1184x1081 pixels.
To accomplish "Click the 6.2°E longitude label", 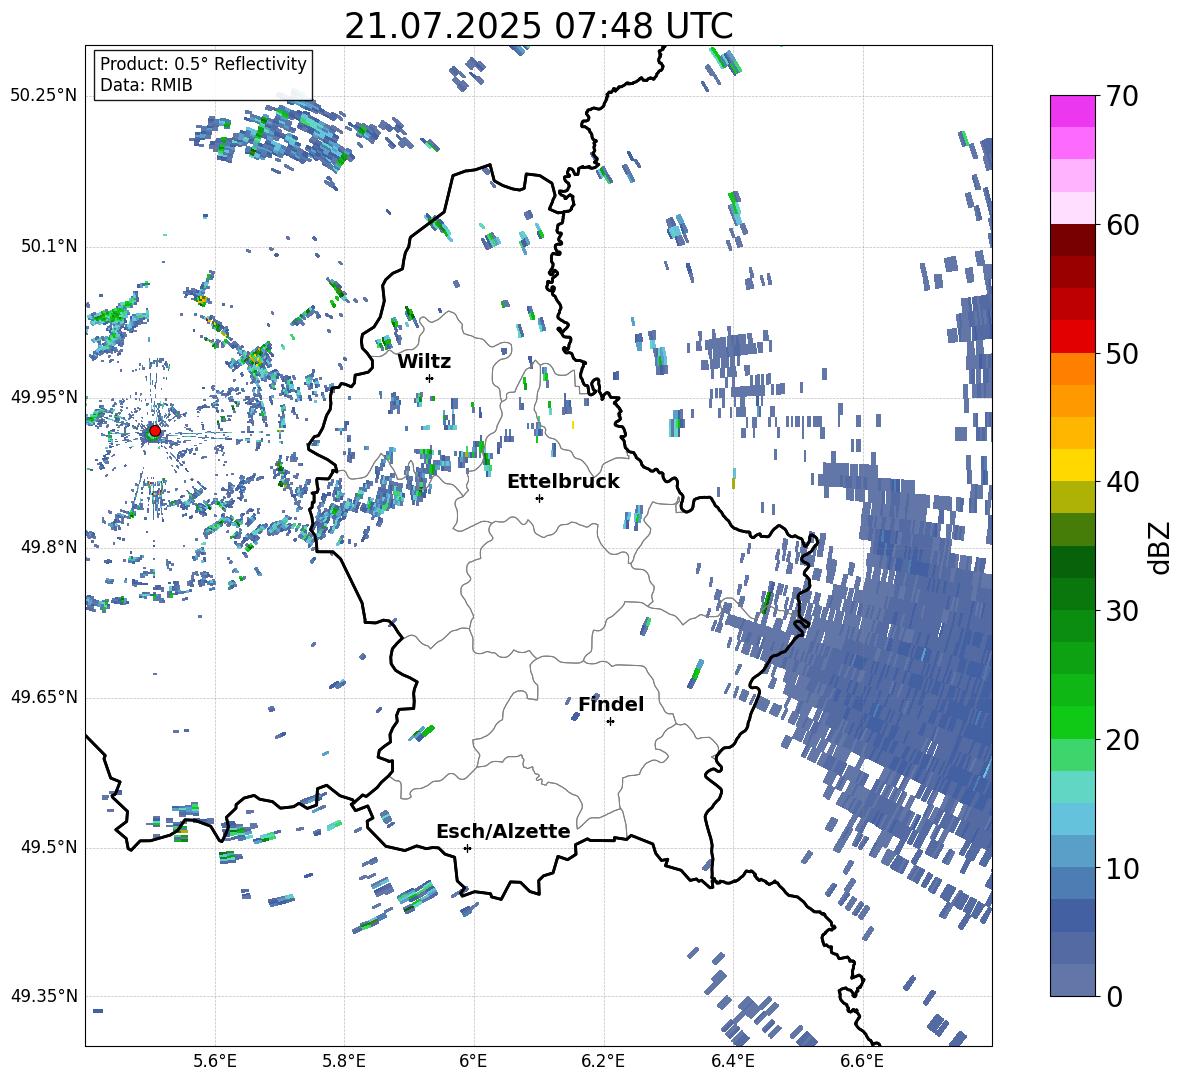I will pos(603,1061).
